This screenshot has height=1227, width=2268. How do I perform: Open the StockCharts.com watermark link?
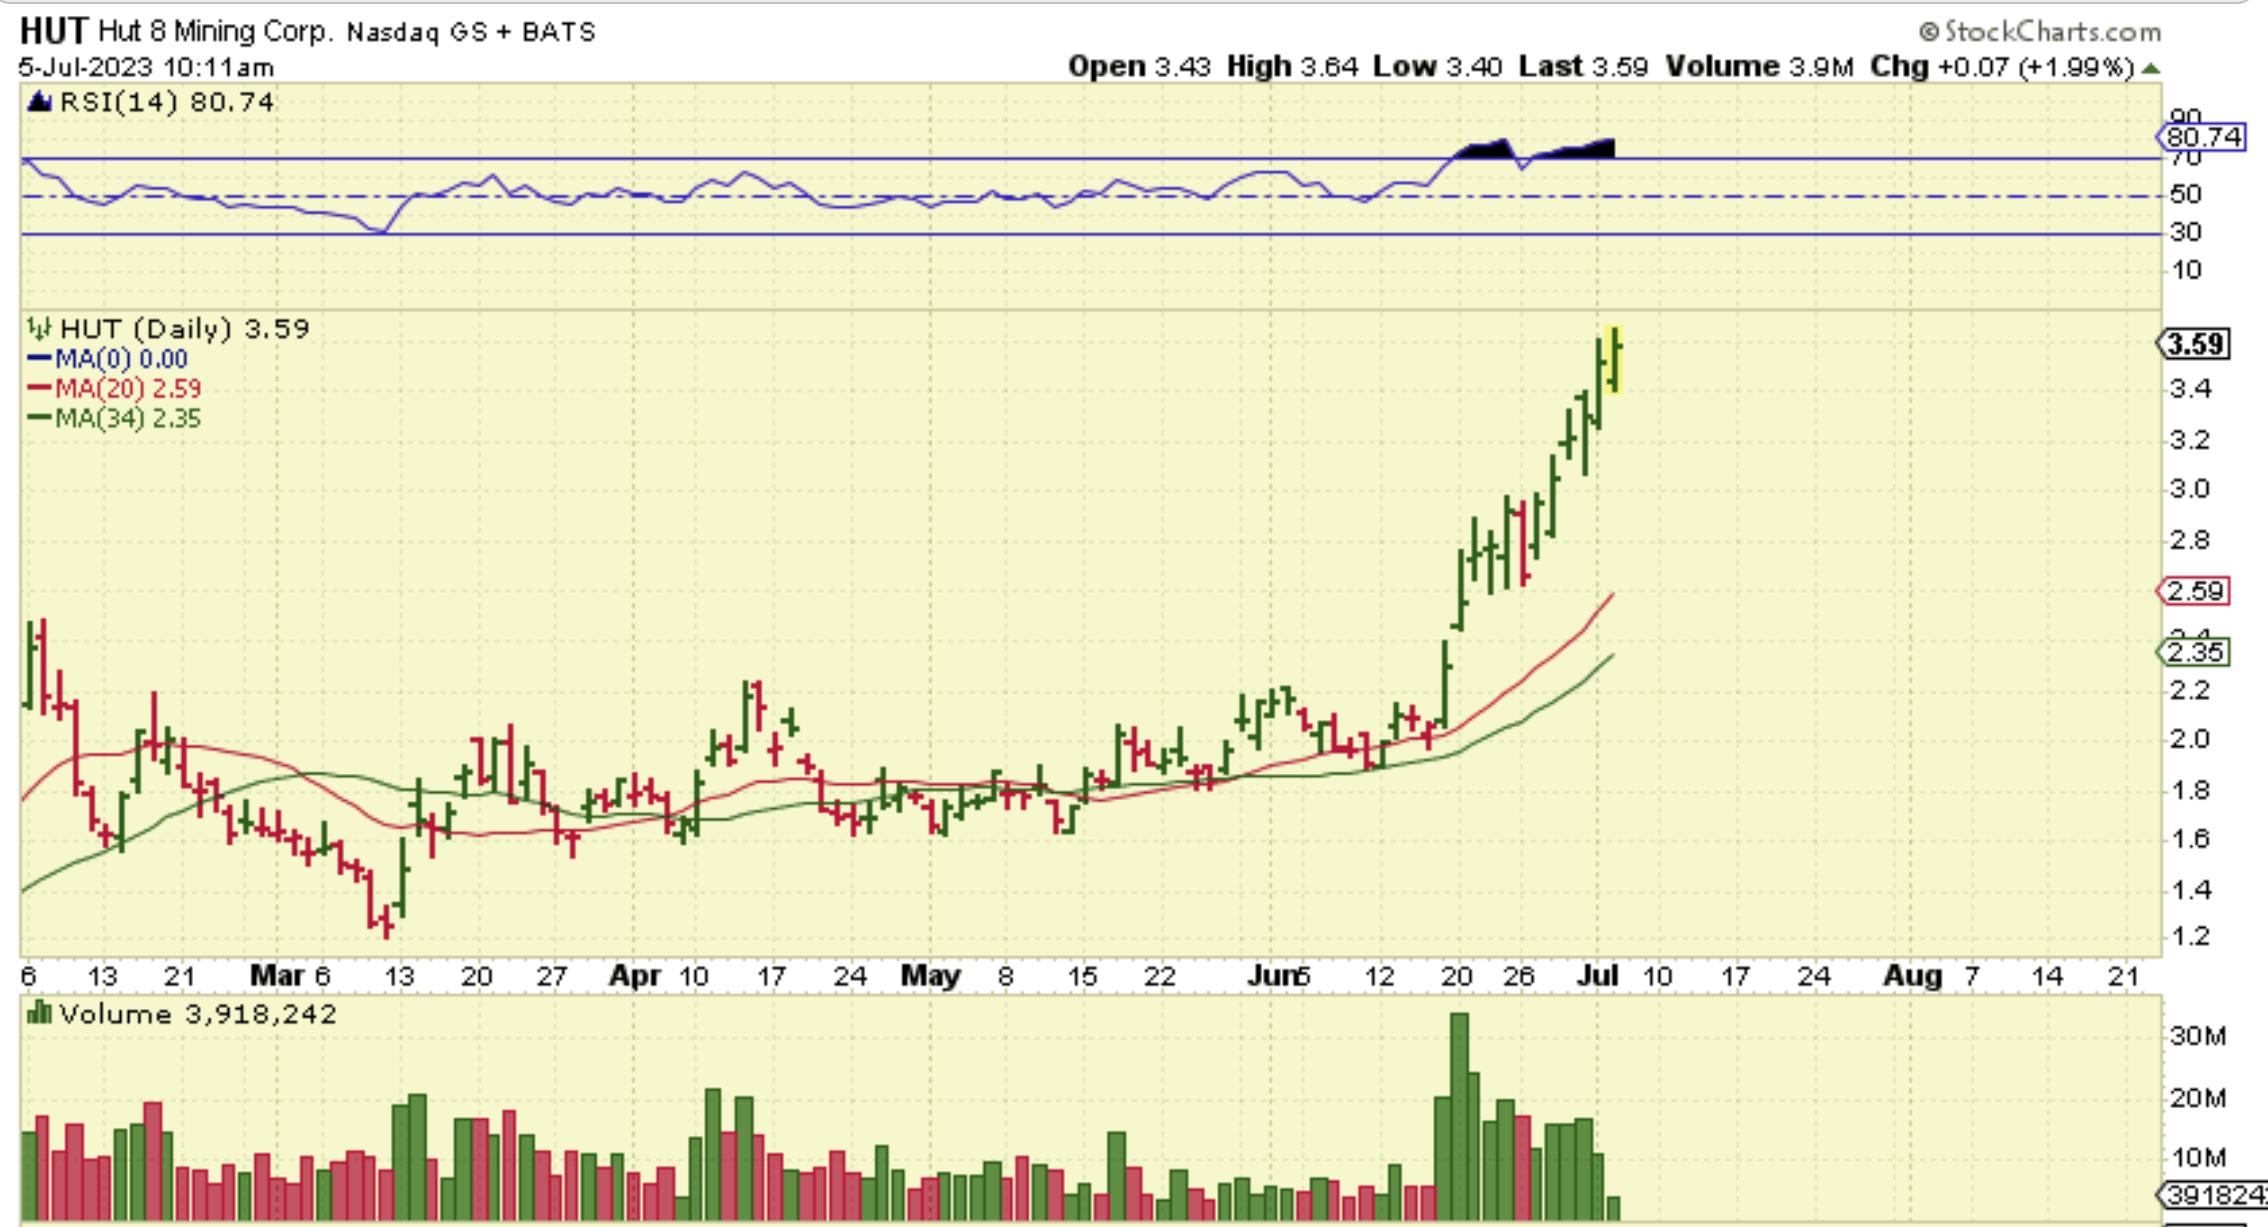pyautogui.click(x=2040, y=32)
